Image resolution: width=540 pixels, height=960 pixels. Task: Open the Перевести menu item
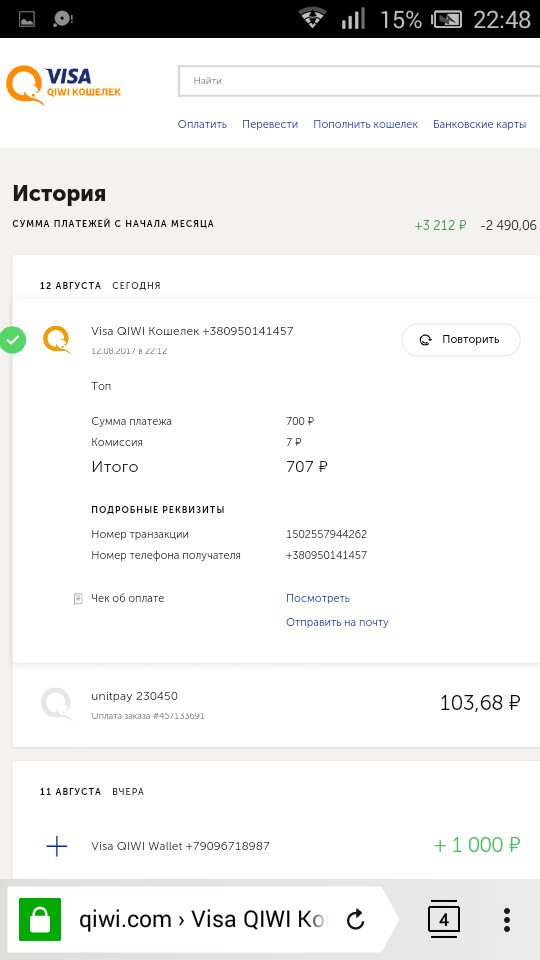(x=270, y=124)
